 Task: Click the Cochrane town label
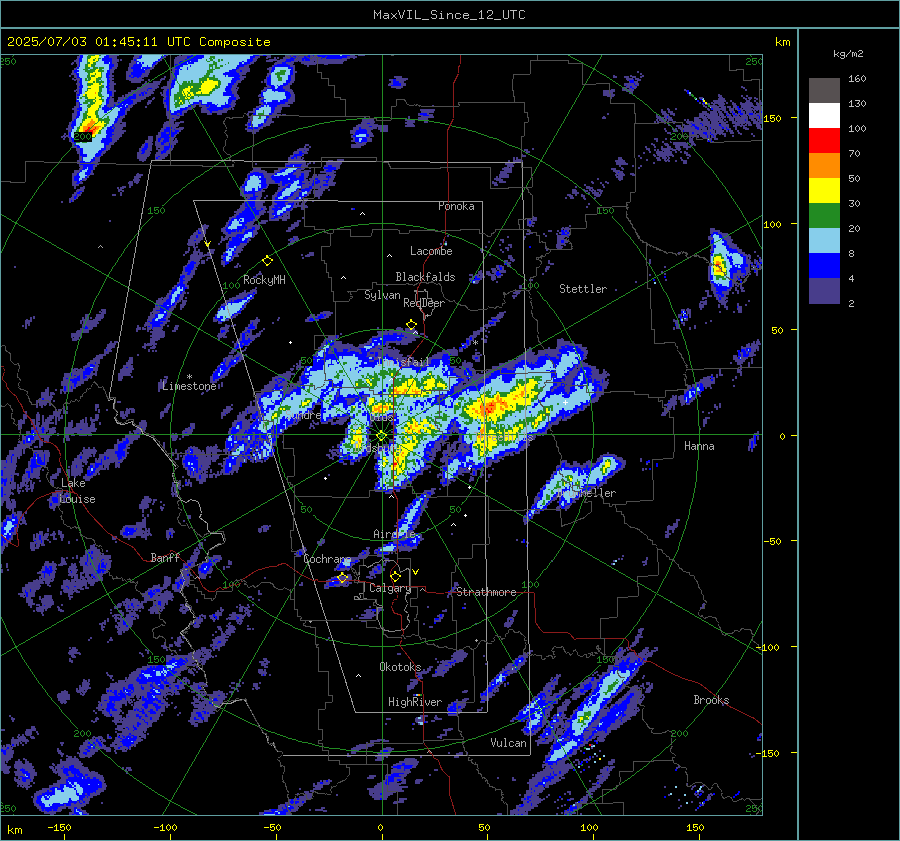[327, 559]
